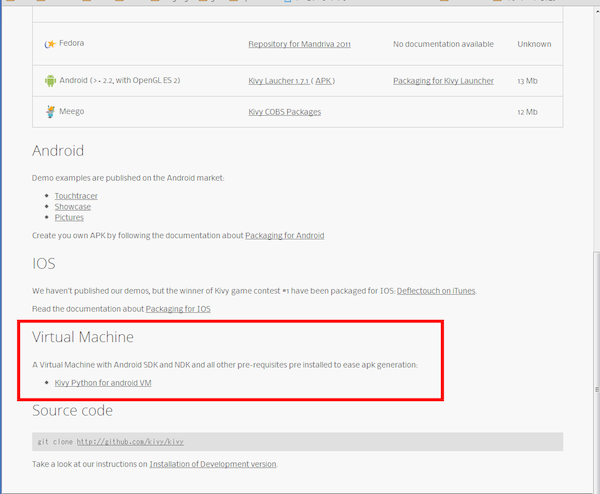Open Kivy COBS Packages link
This screenshot has height=494, width=600.
pyautogui.click(x=285, y=112)
